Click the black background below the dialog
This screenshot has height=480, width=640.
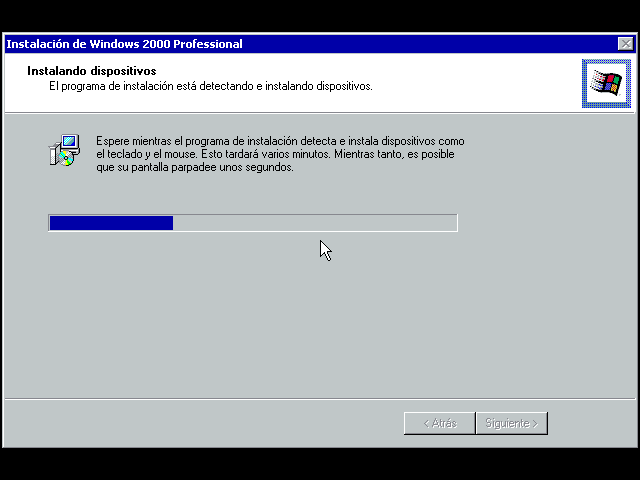tap(320, 464)
